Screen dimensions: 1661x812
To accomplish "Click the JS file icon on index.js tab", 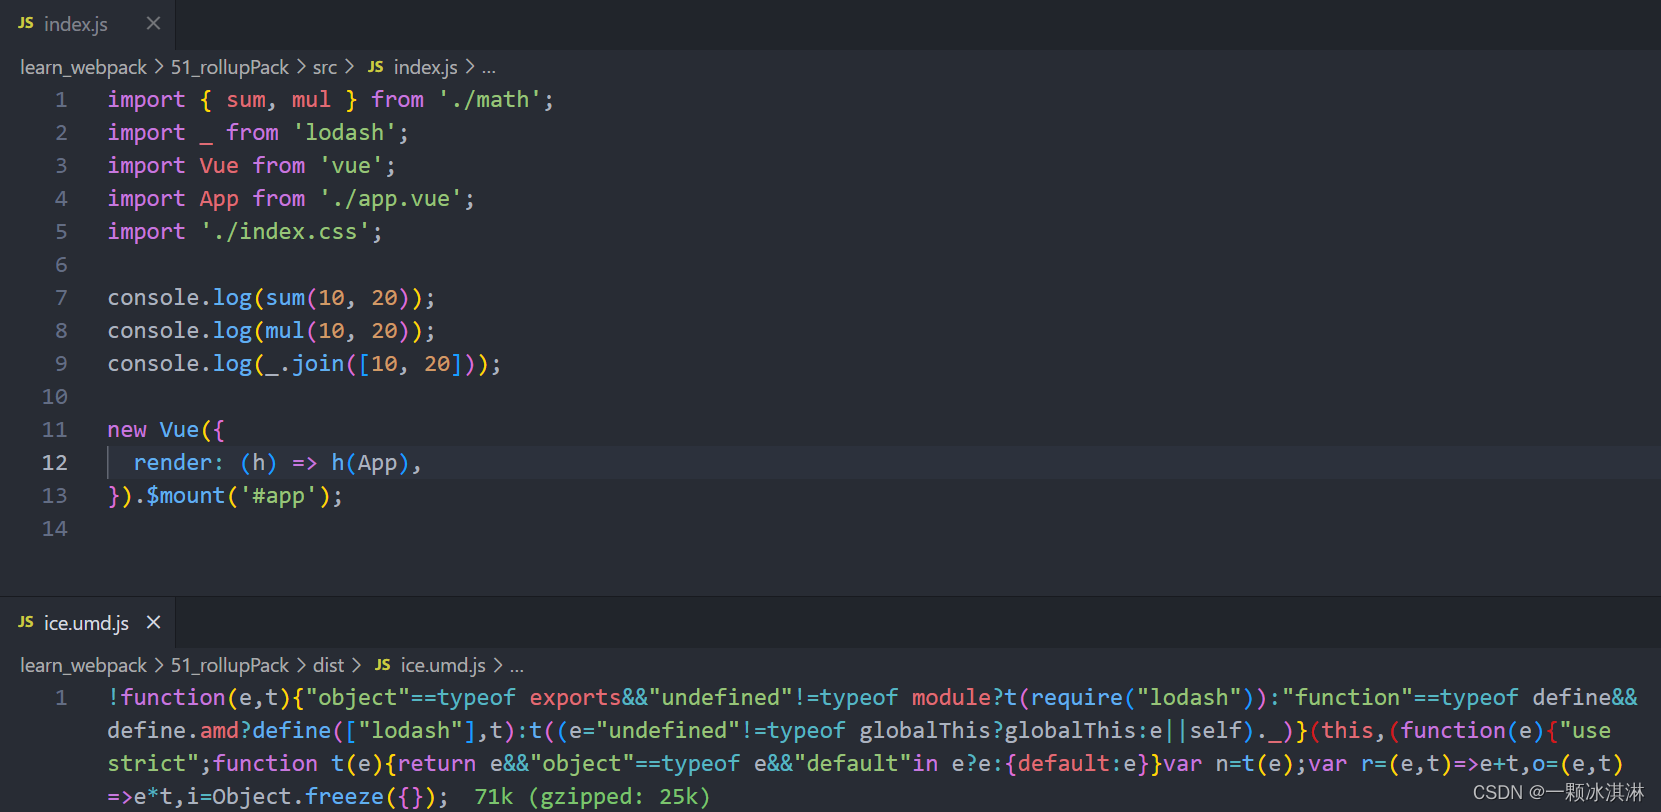I will tap(26, 23).
